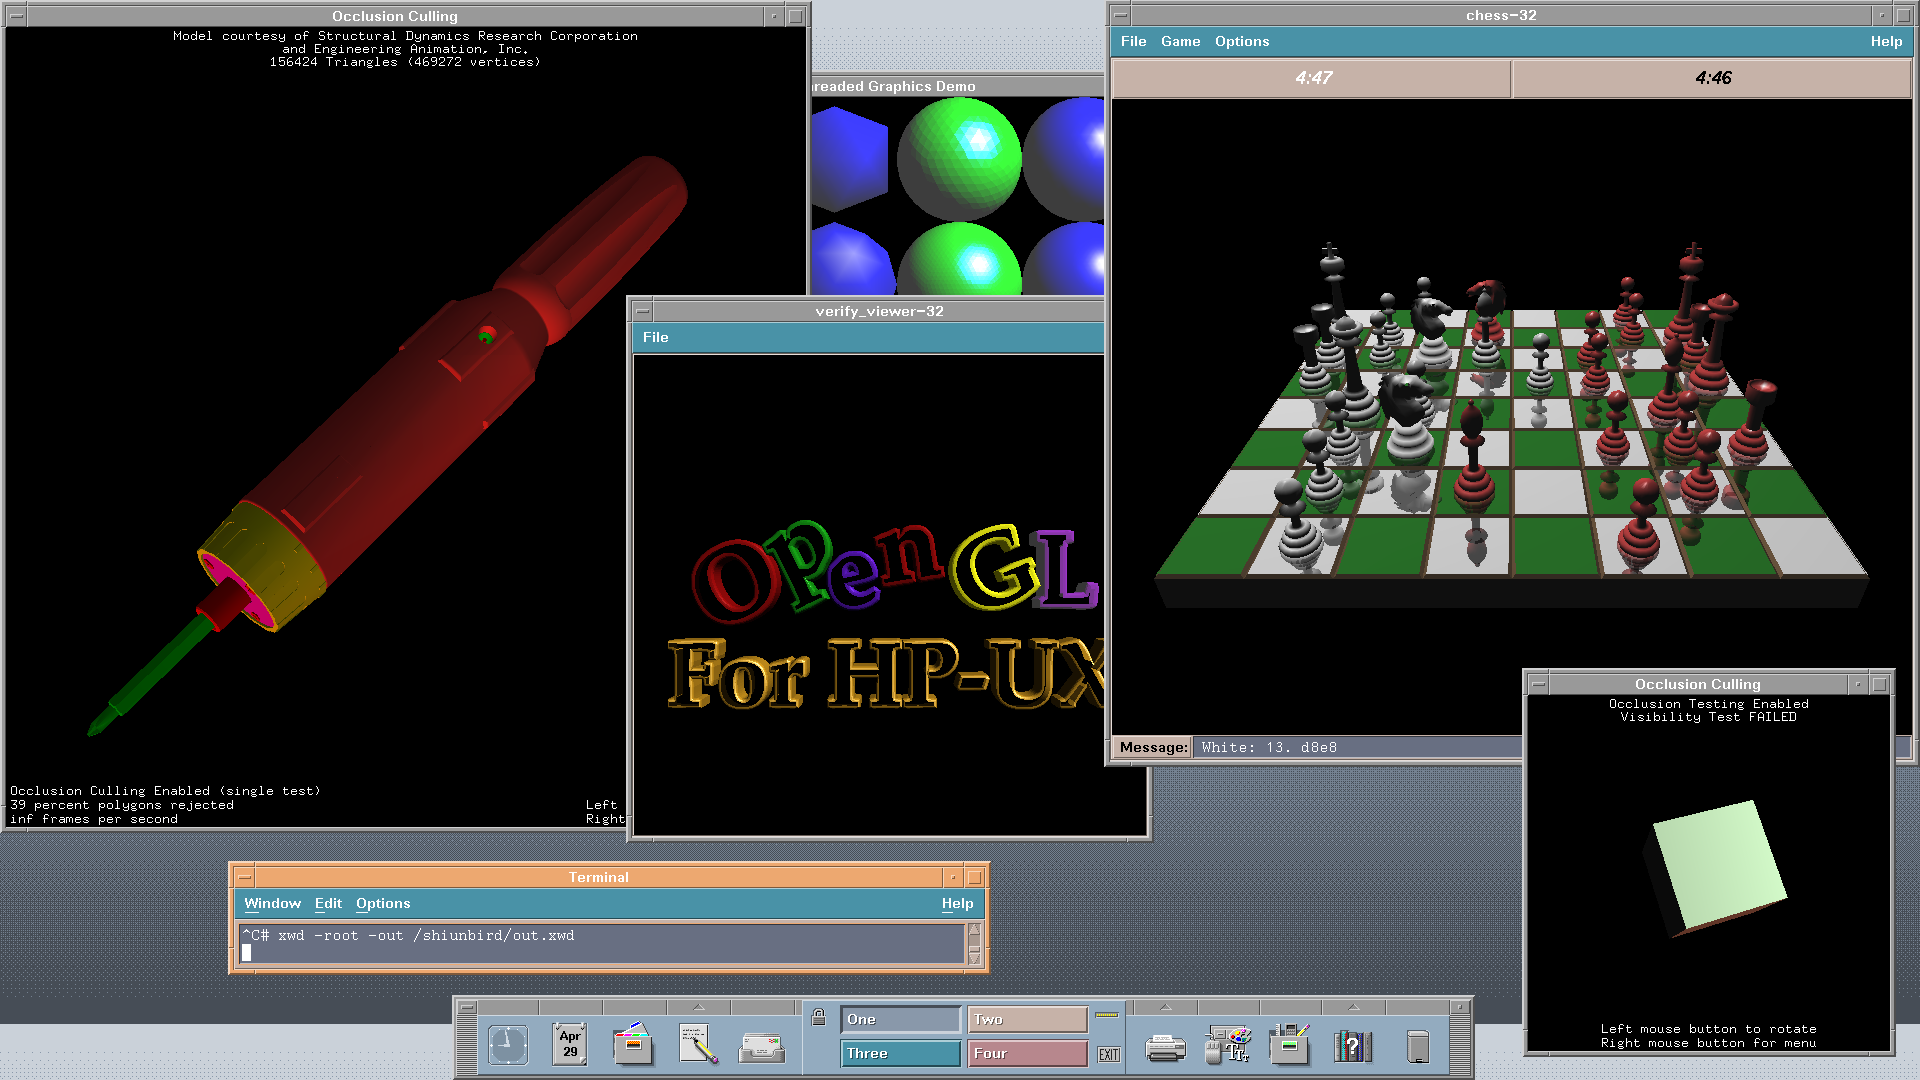Viewport: 1920px width, 1080px height.
Task: Open Game menu in chess-32
Action: 1180,41
